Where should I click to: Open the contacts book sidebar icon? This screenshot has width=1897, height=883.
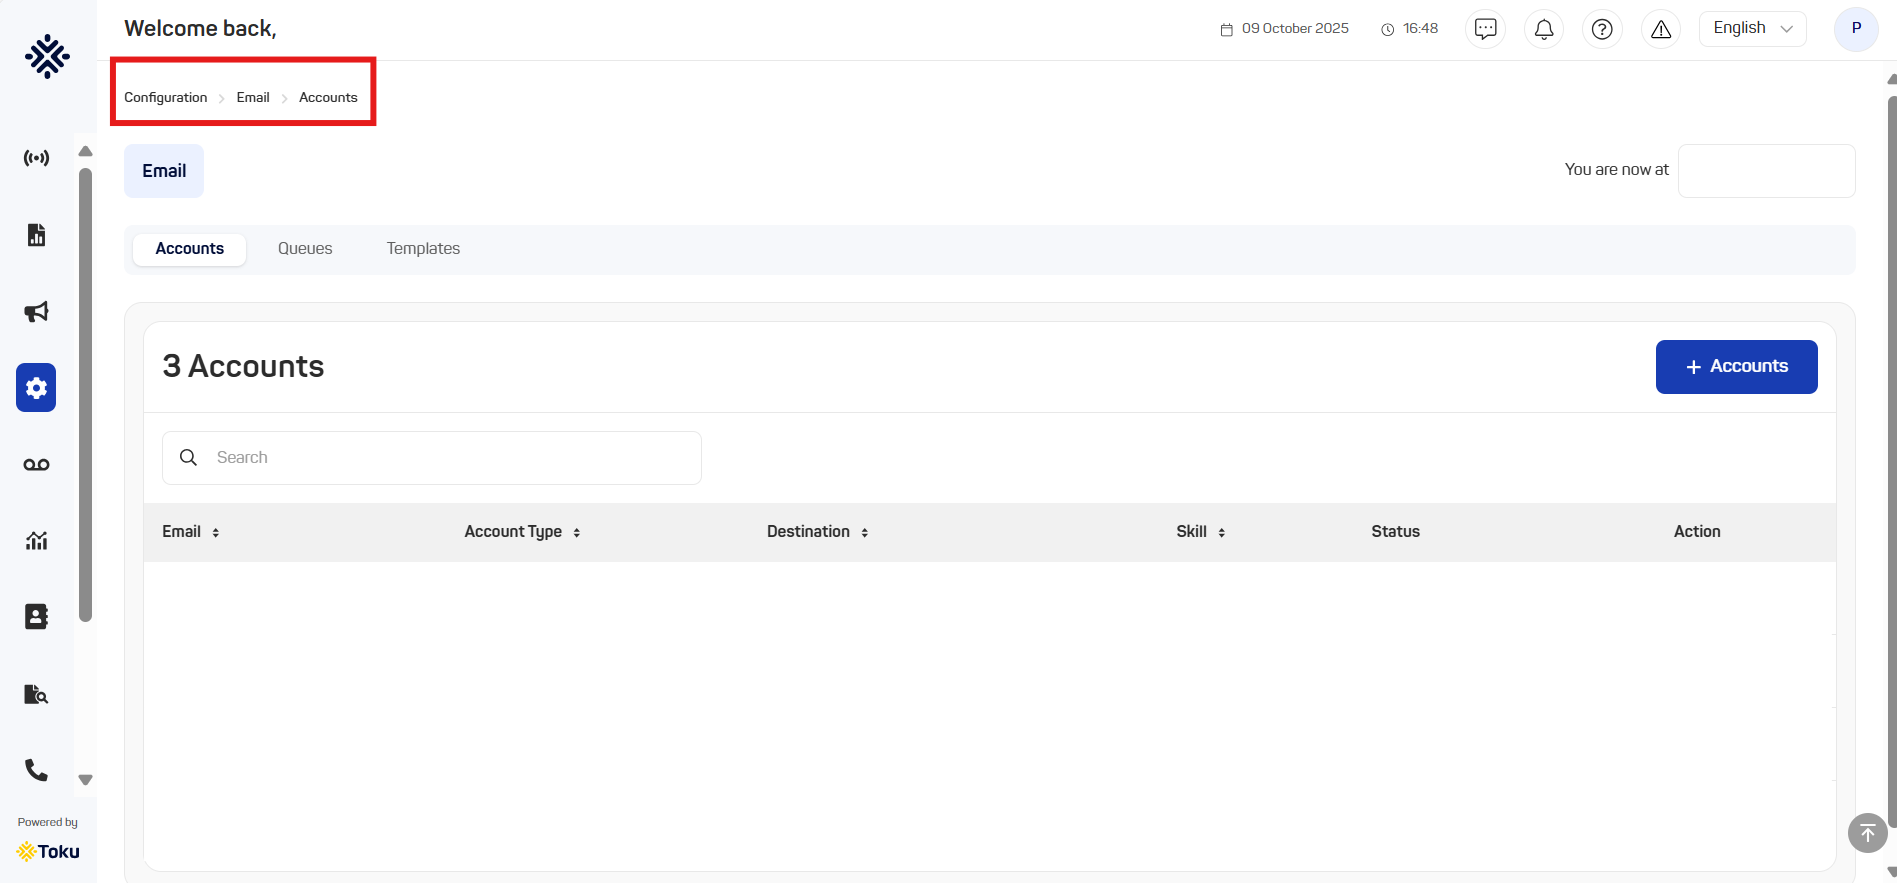pos(36,617)
